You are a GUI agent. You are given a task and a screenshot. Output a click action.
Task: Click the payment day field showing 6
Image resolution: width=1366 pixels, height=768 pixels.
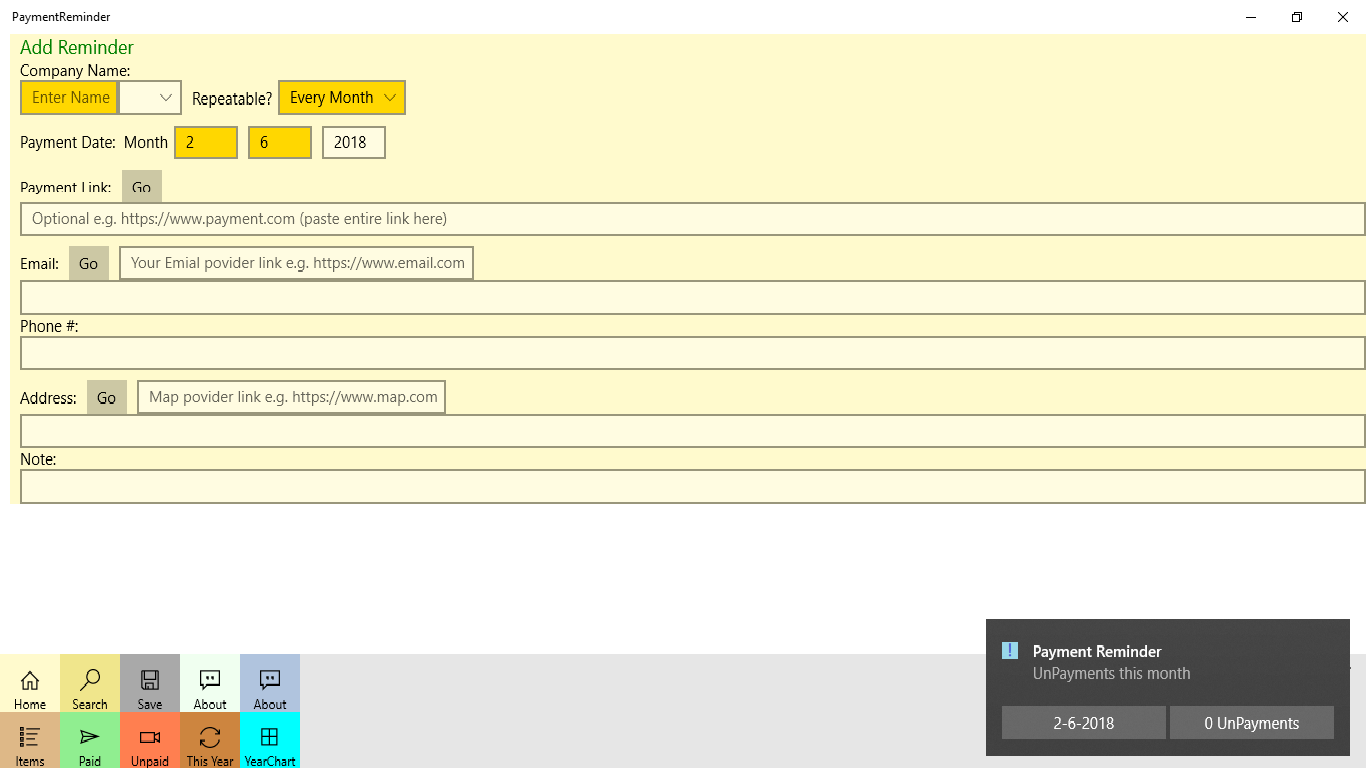[280, 142]
